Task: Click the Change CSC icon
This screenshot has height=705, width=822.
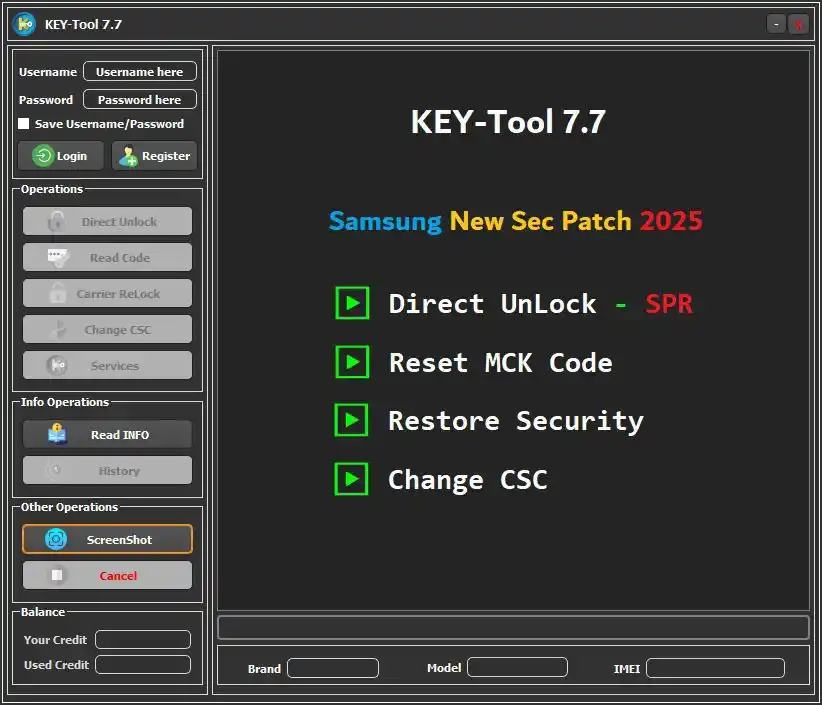Action: point(60,330)
